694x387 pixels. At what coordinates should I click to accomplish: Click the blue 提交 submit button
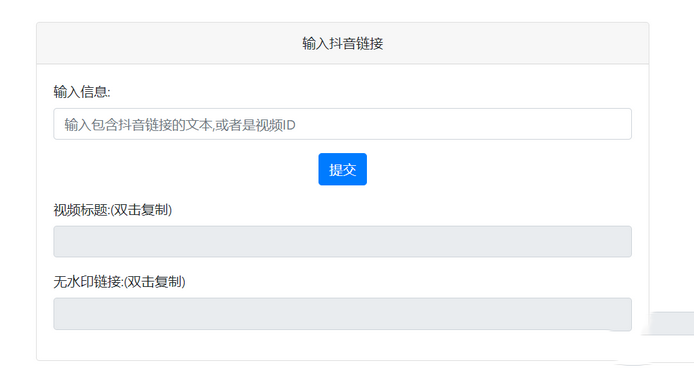click(x=342, y=169)
